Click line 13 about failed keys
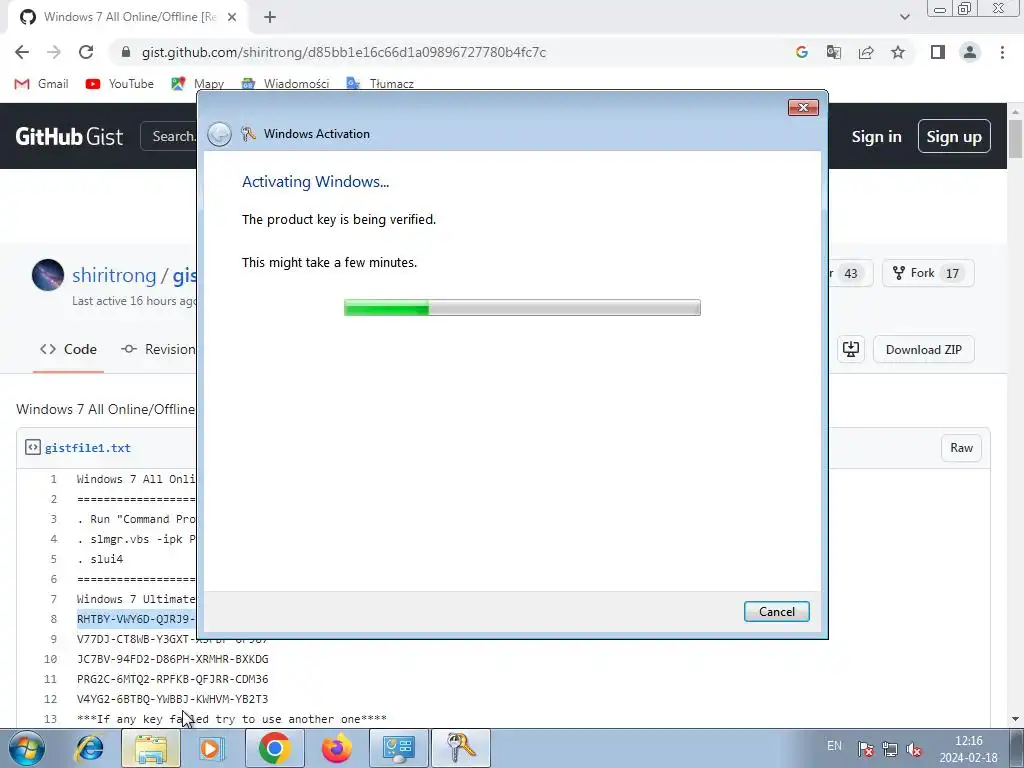Viewport: 1024px width, 768px height. pyautogui.click(x=232, y=719)
